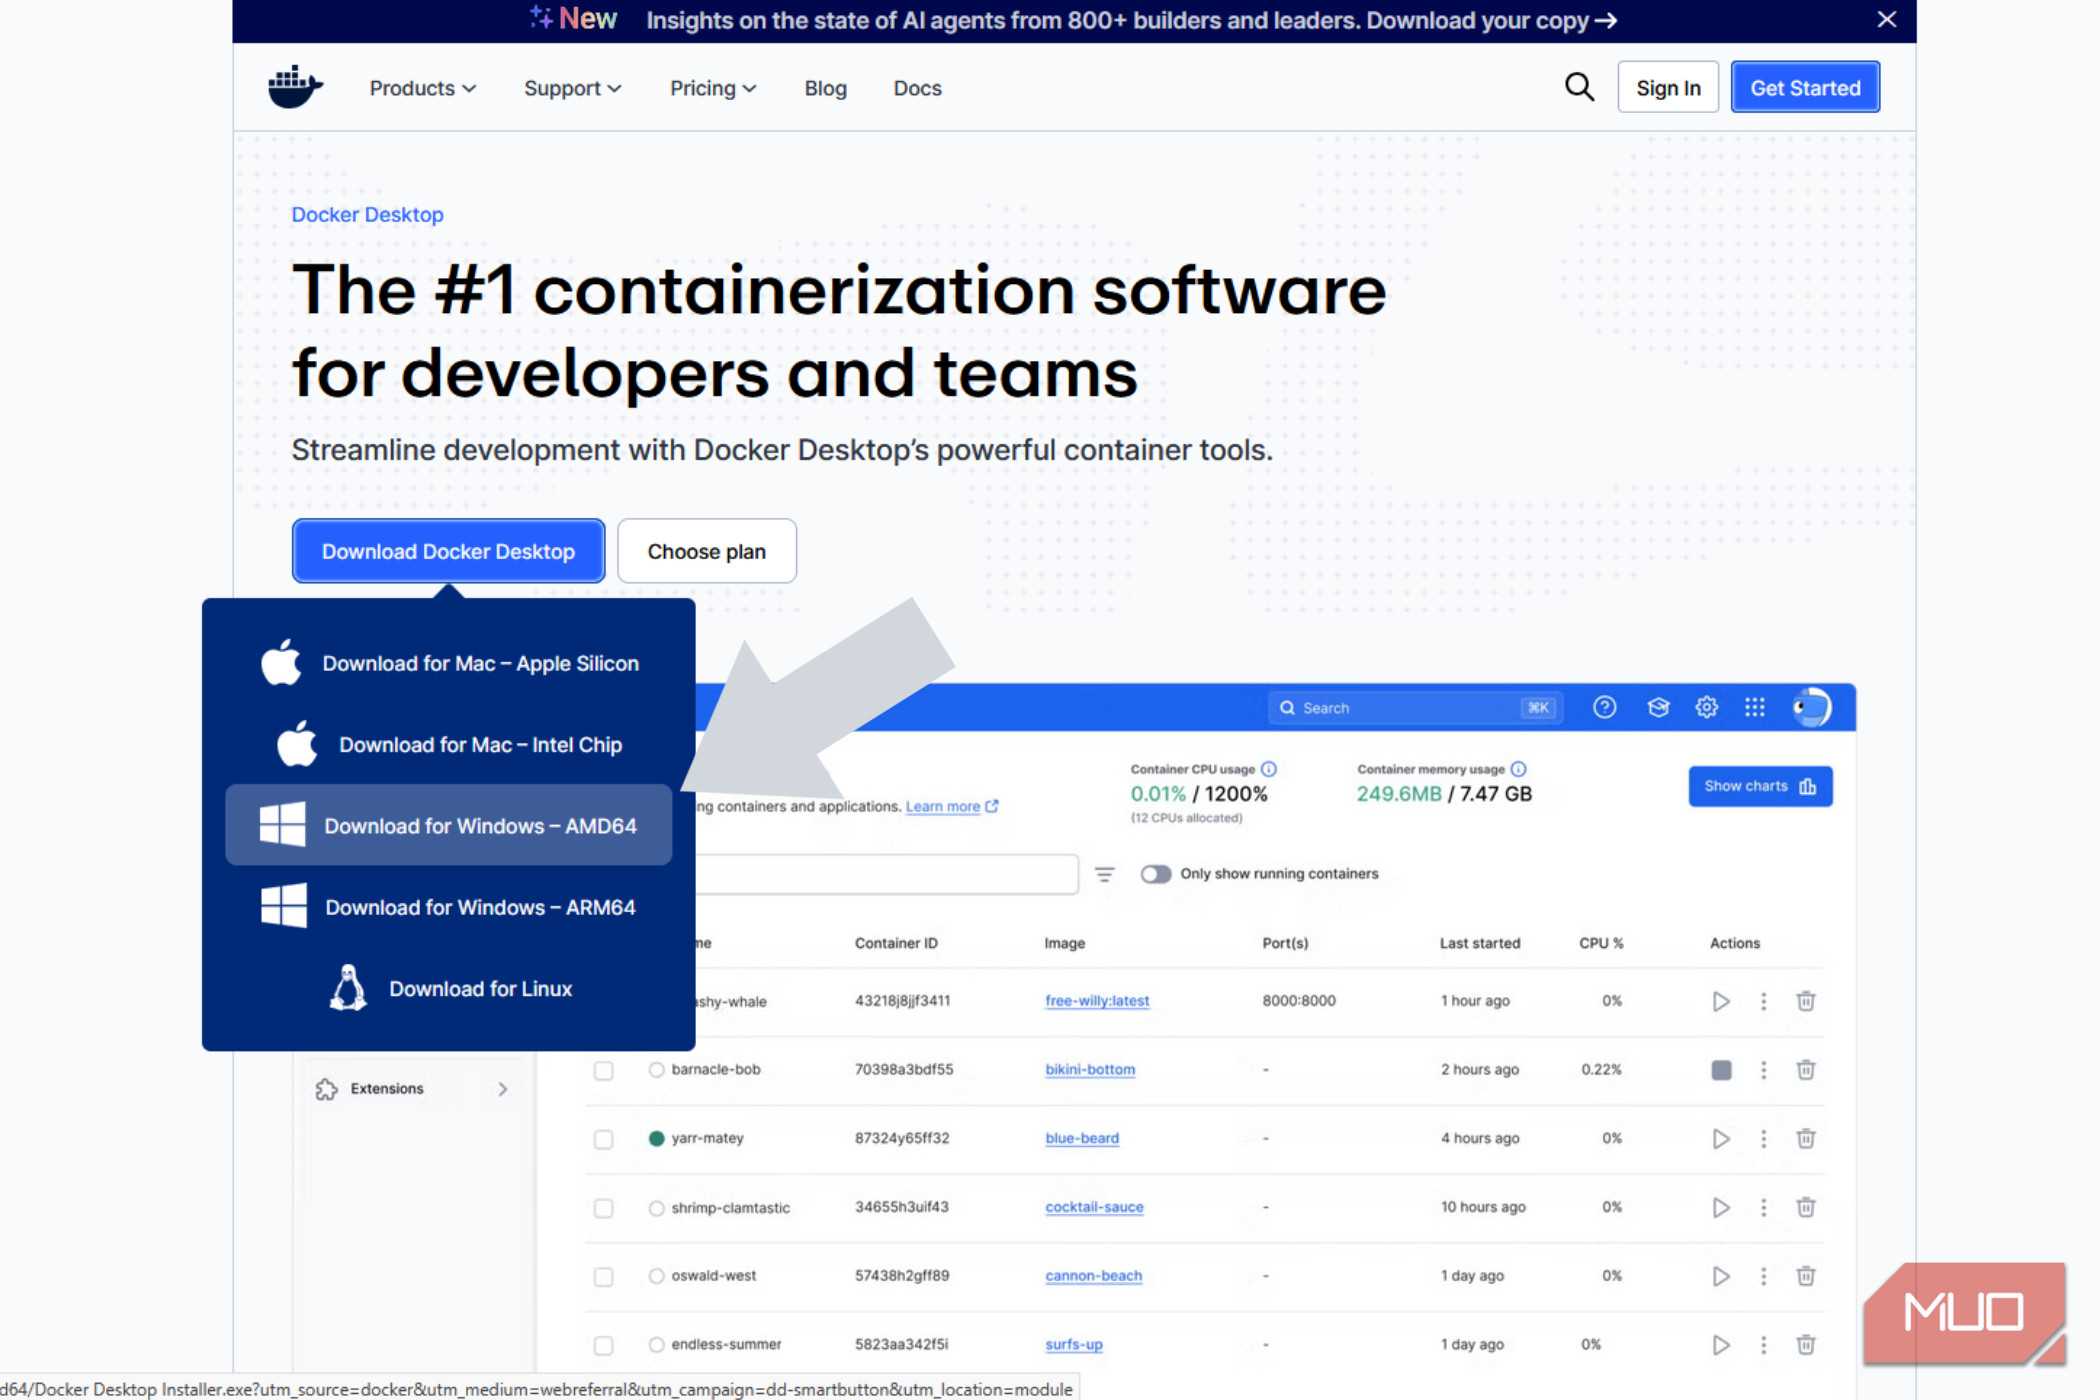Check the oswald-west row checkbox
Image resolution: width=2100 pixels, height=1400 pixels.
603,1277
